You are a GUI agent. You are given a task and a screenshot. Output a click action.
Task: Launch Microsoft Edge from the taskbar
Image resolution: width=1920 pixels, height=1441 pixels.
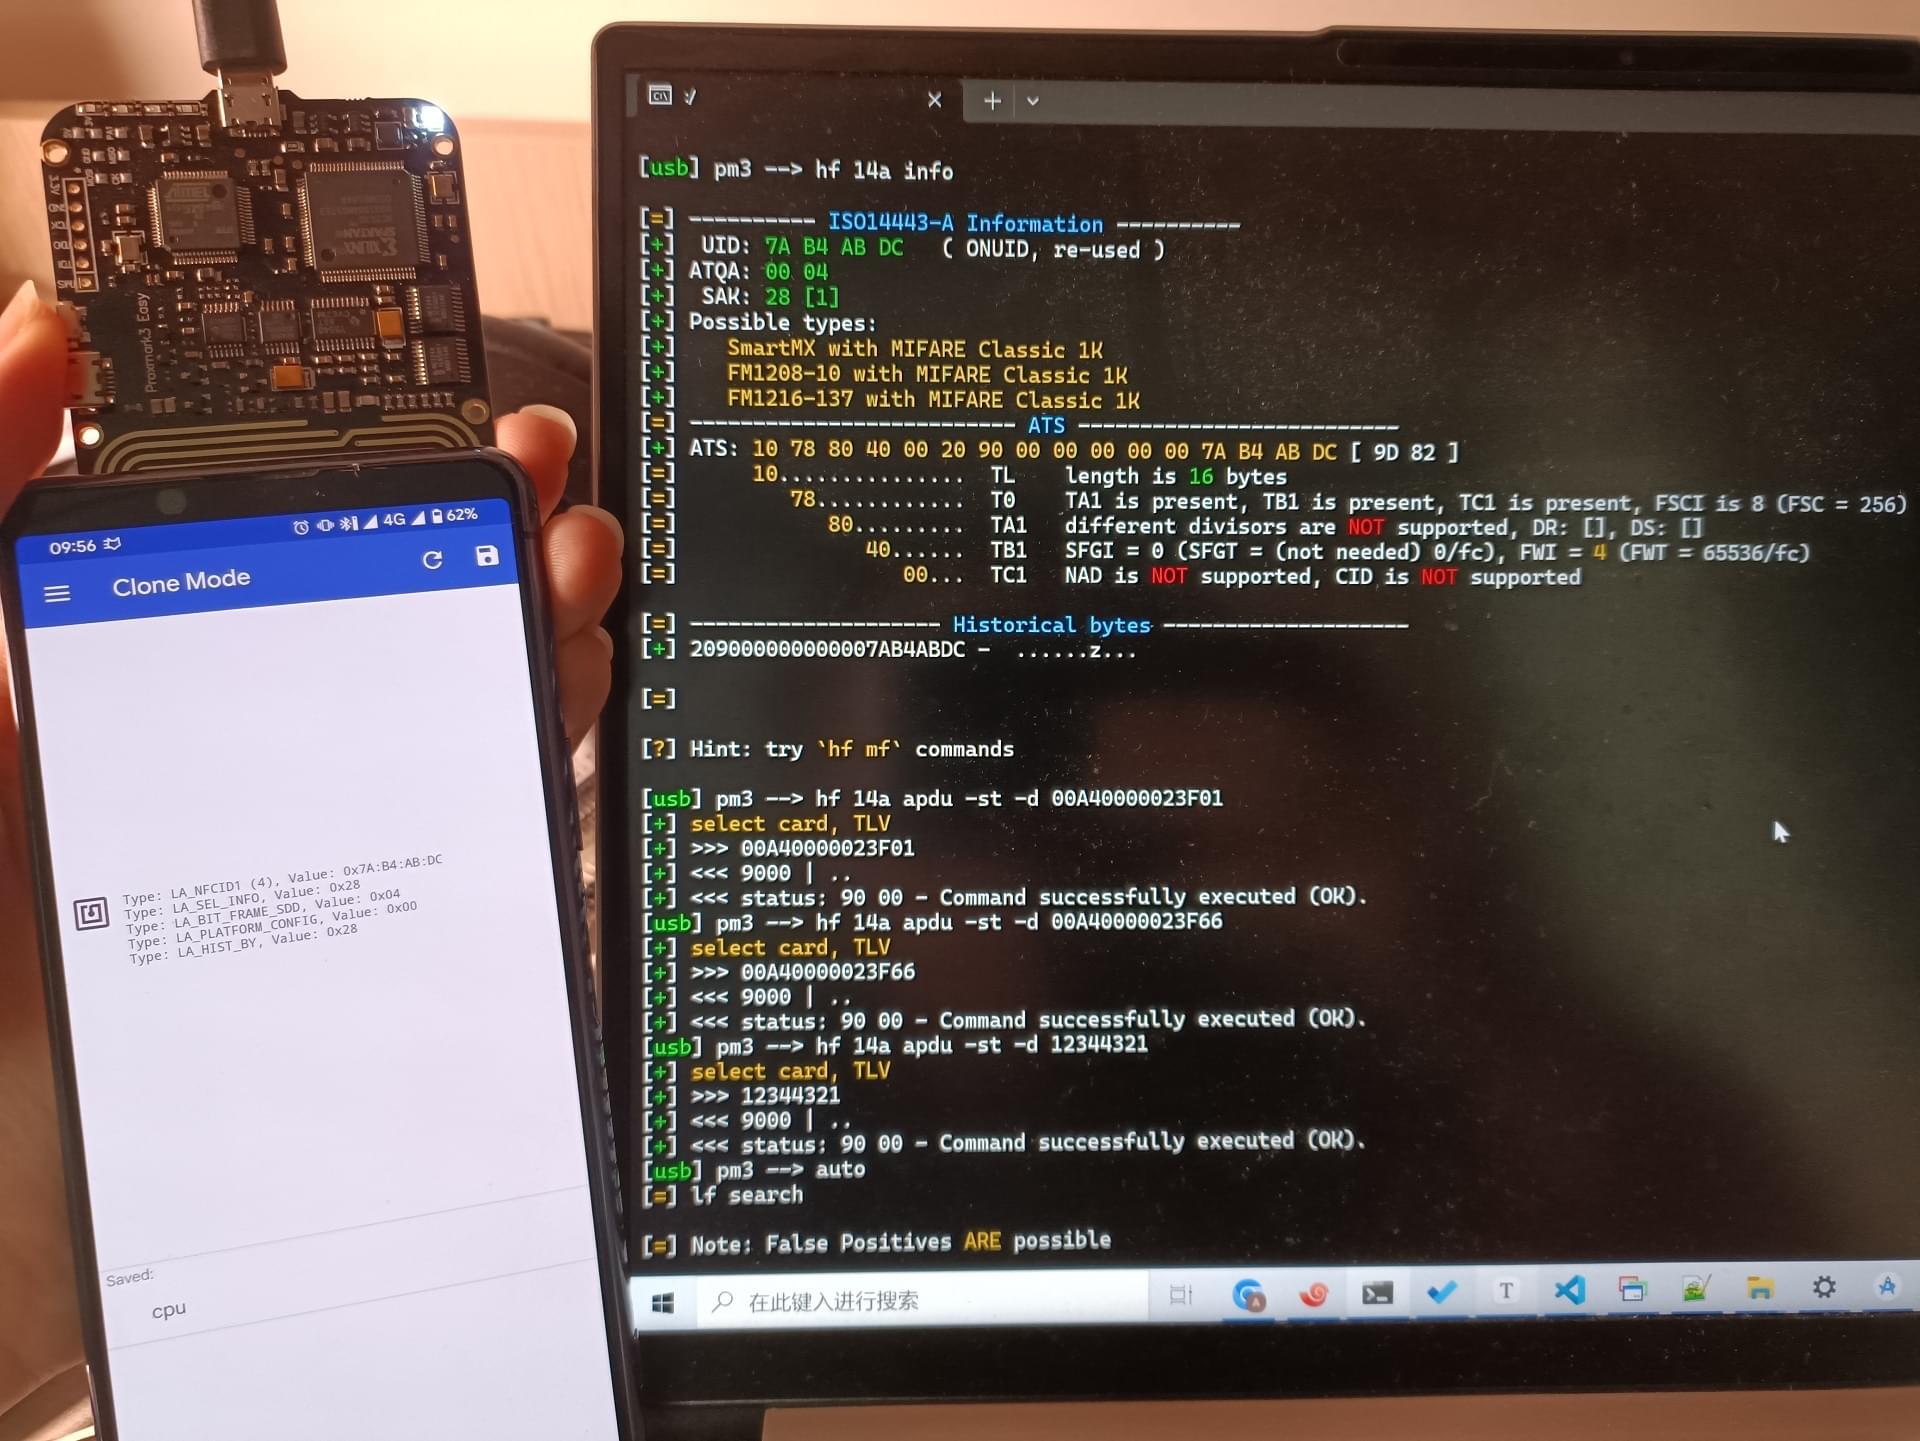(x=1249, y=1293)
